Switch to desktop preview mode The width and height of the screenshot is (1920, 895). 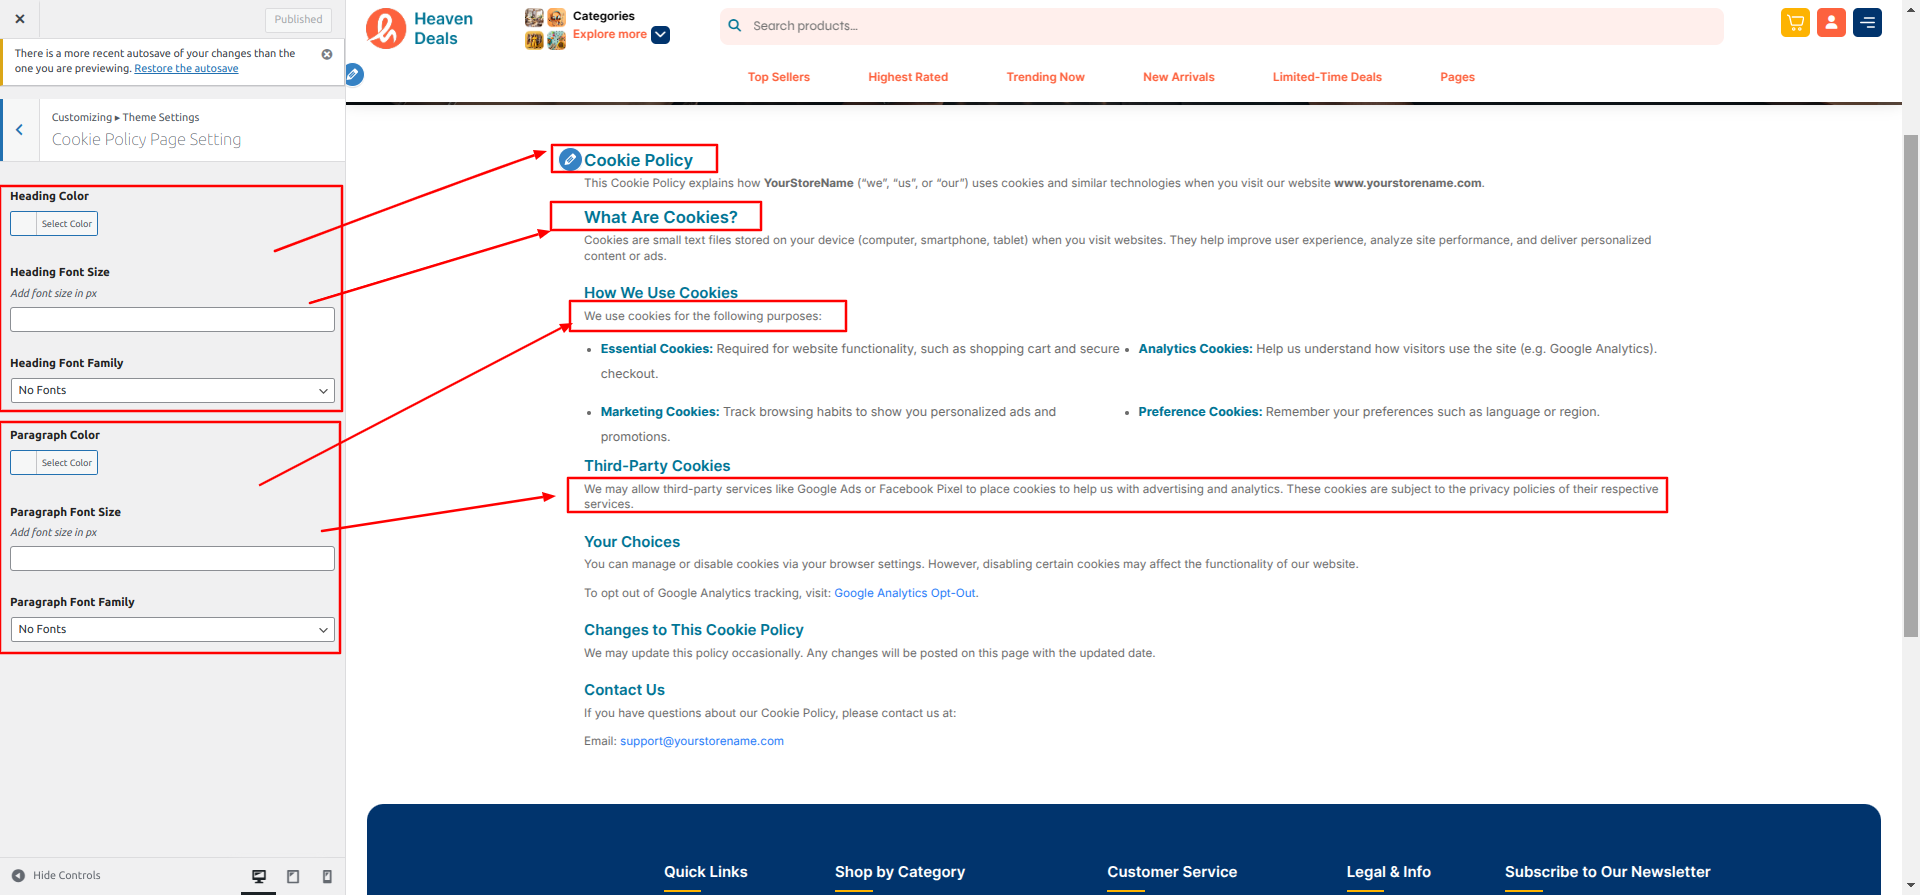259,876
